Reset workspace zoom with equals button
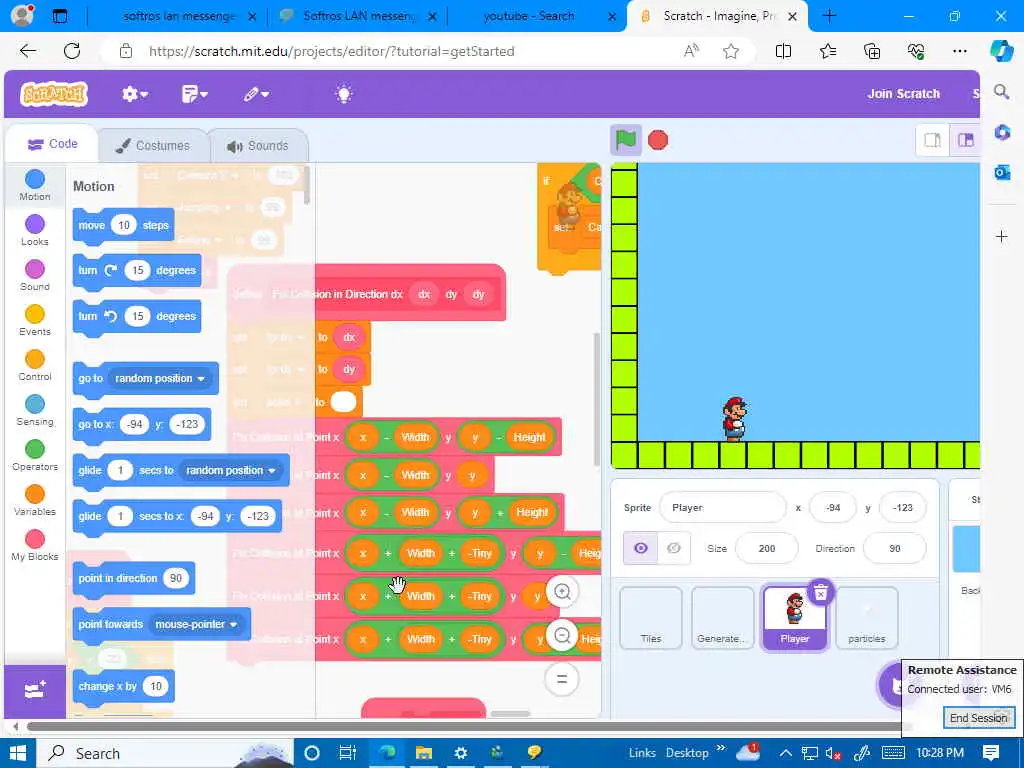Viewport: 1024px width, 768px height. click(x=562, y=679)
